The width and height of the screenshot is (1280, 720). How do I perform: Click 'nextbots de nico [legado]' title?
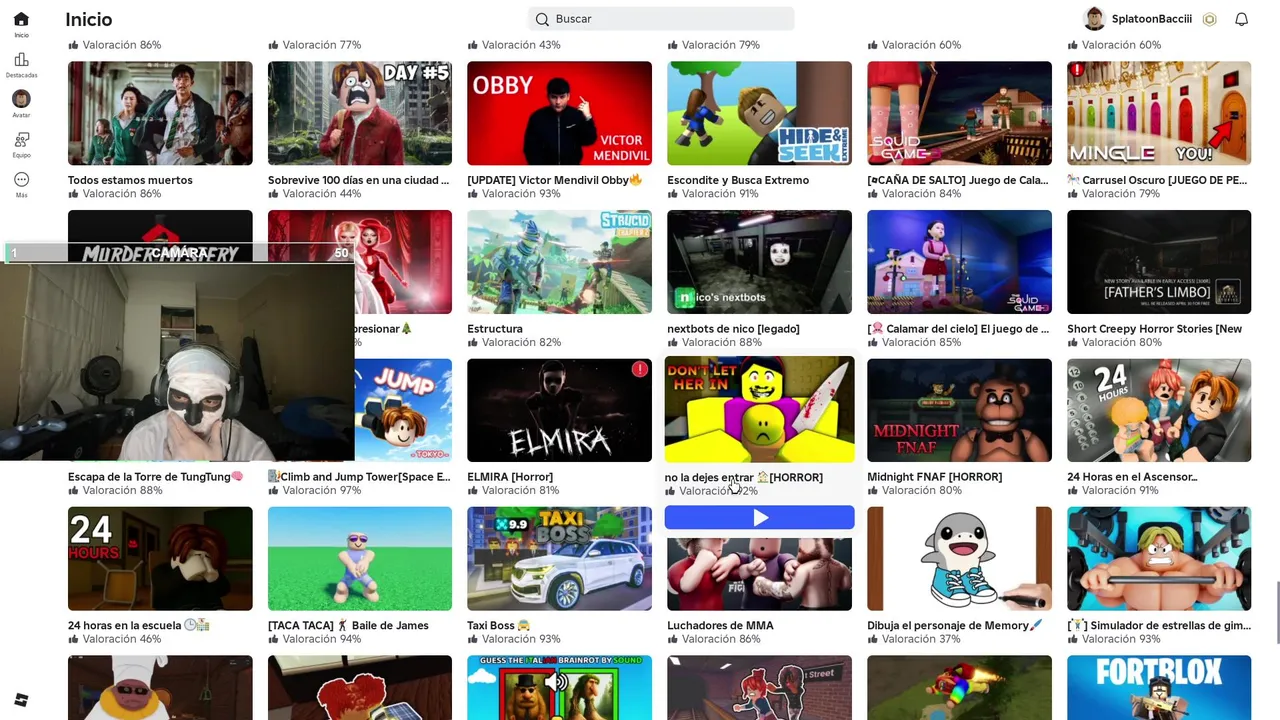pos(733,329)
